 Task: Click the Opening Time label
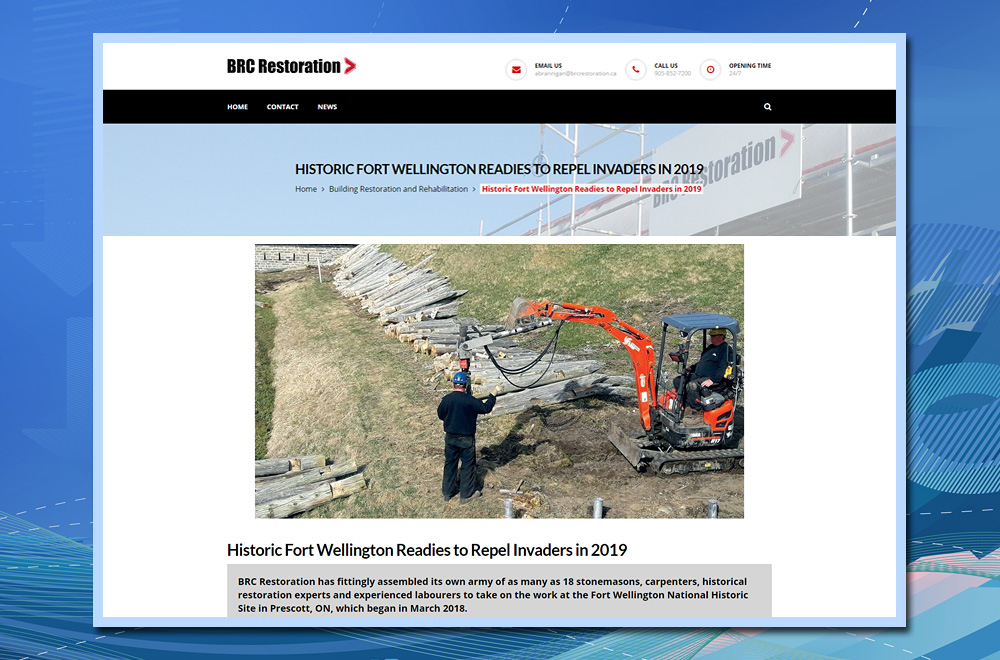[x=750, y=66]
